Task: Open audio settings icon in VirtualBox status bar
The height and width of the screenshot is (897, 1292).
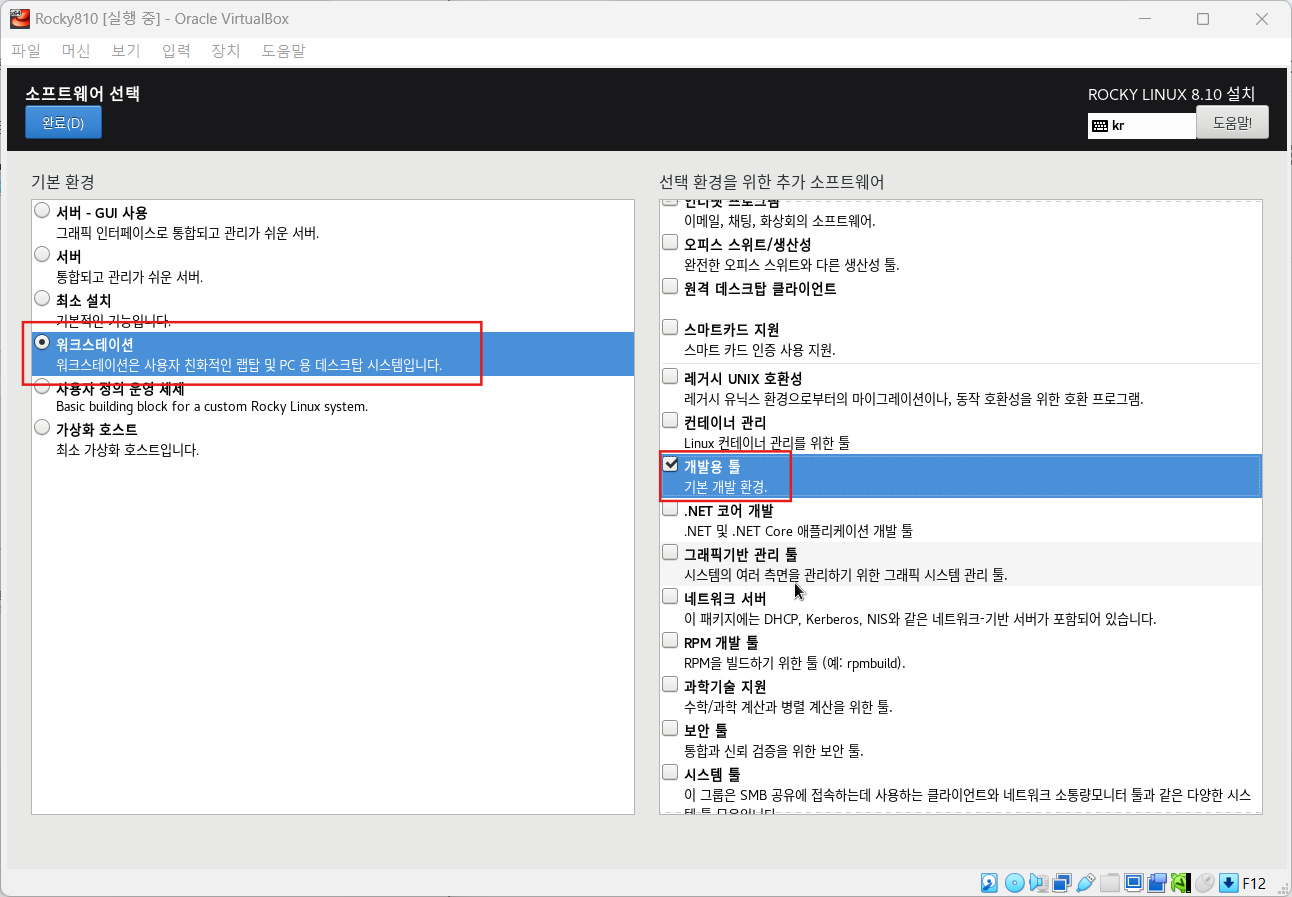Action: [x=1038, y=883]
